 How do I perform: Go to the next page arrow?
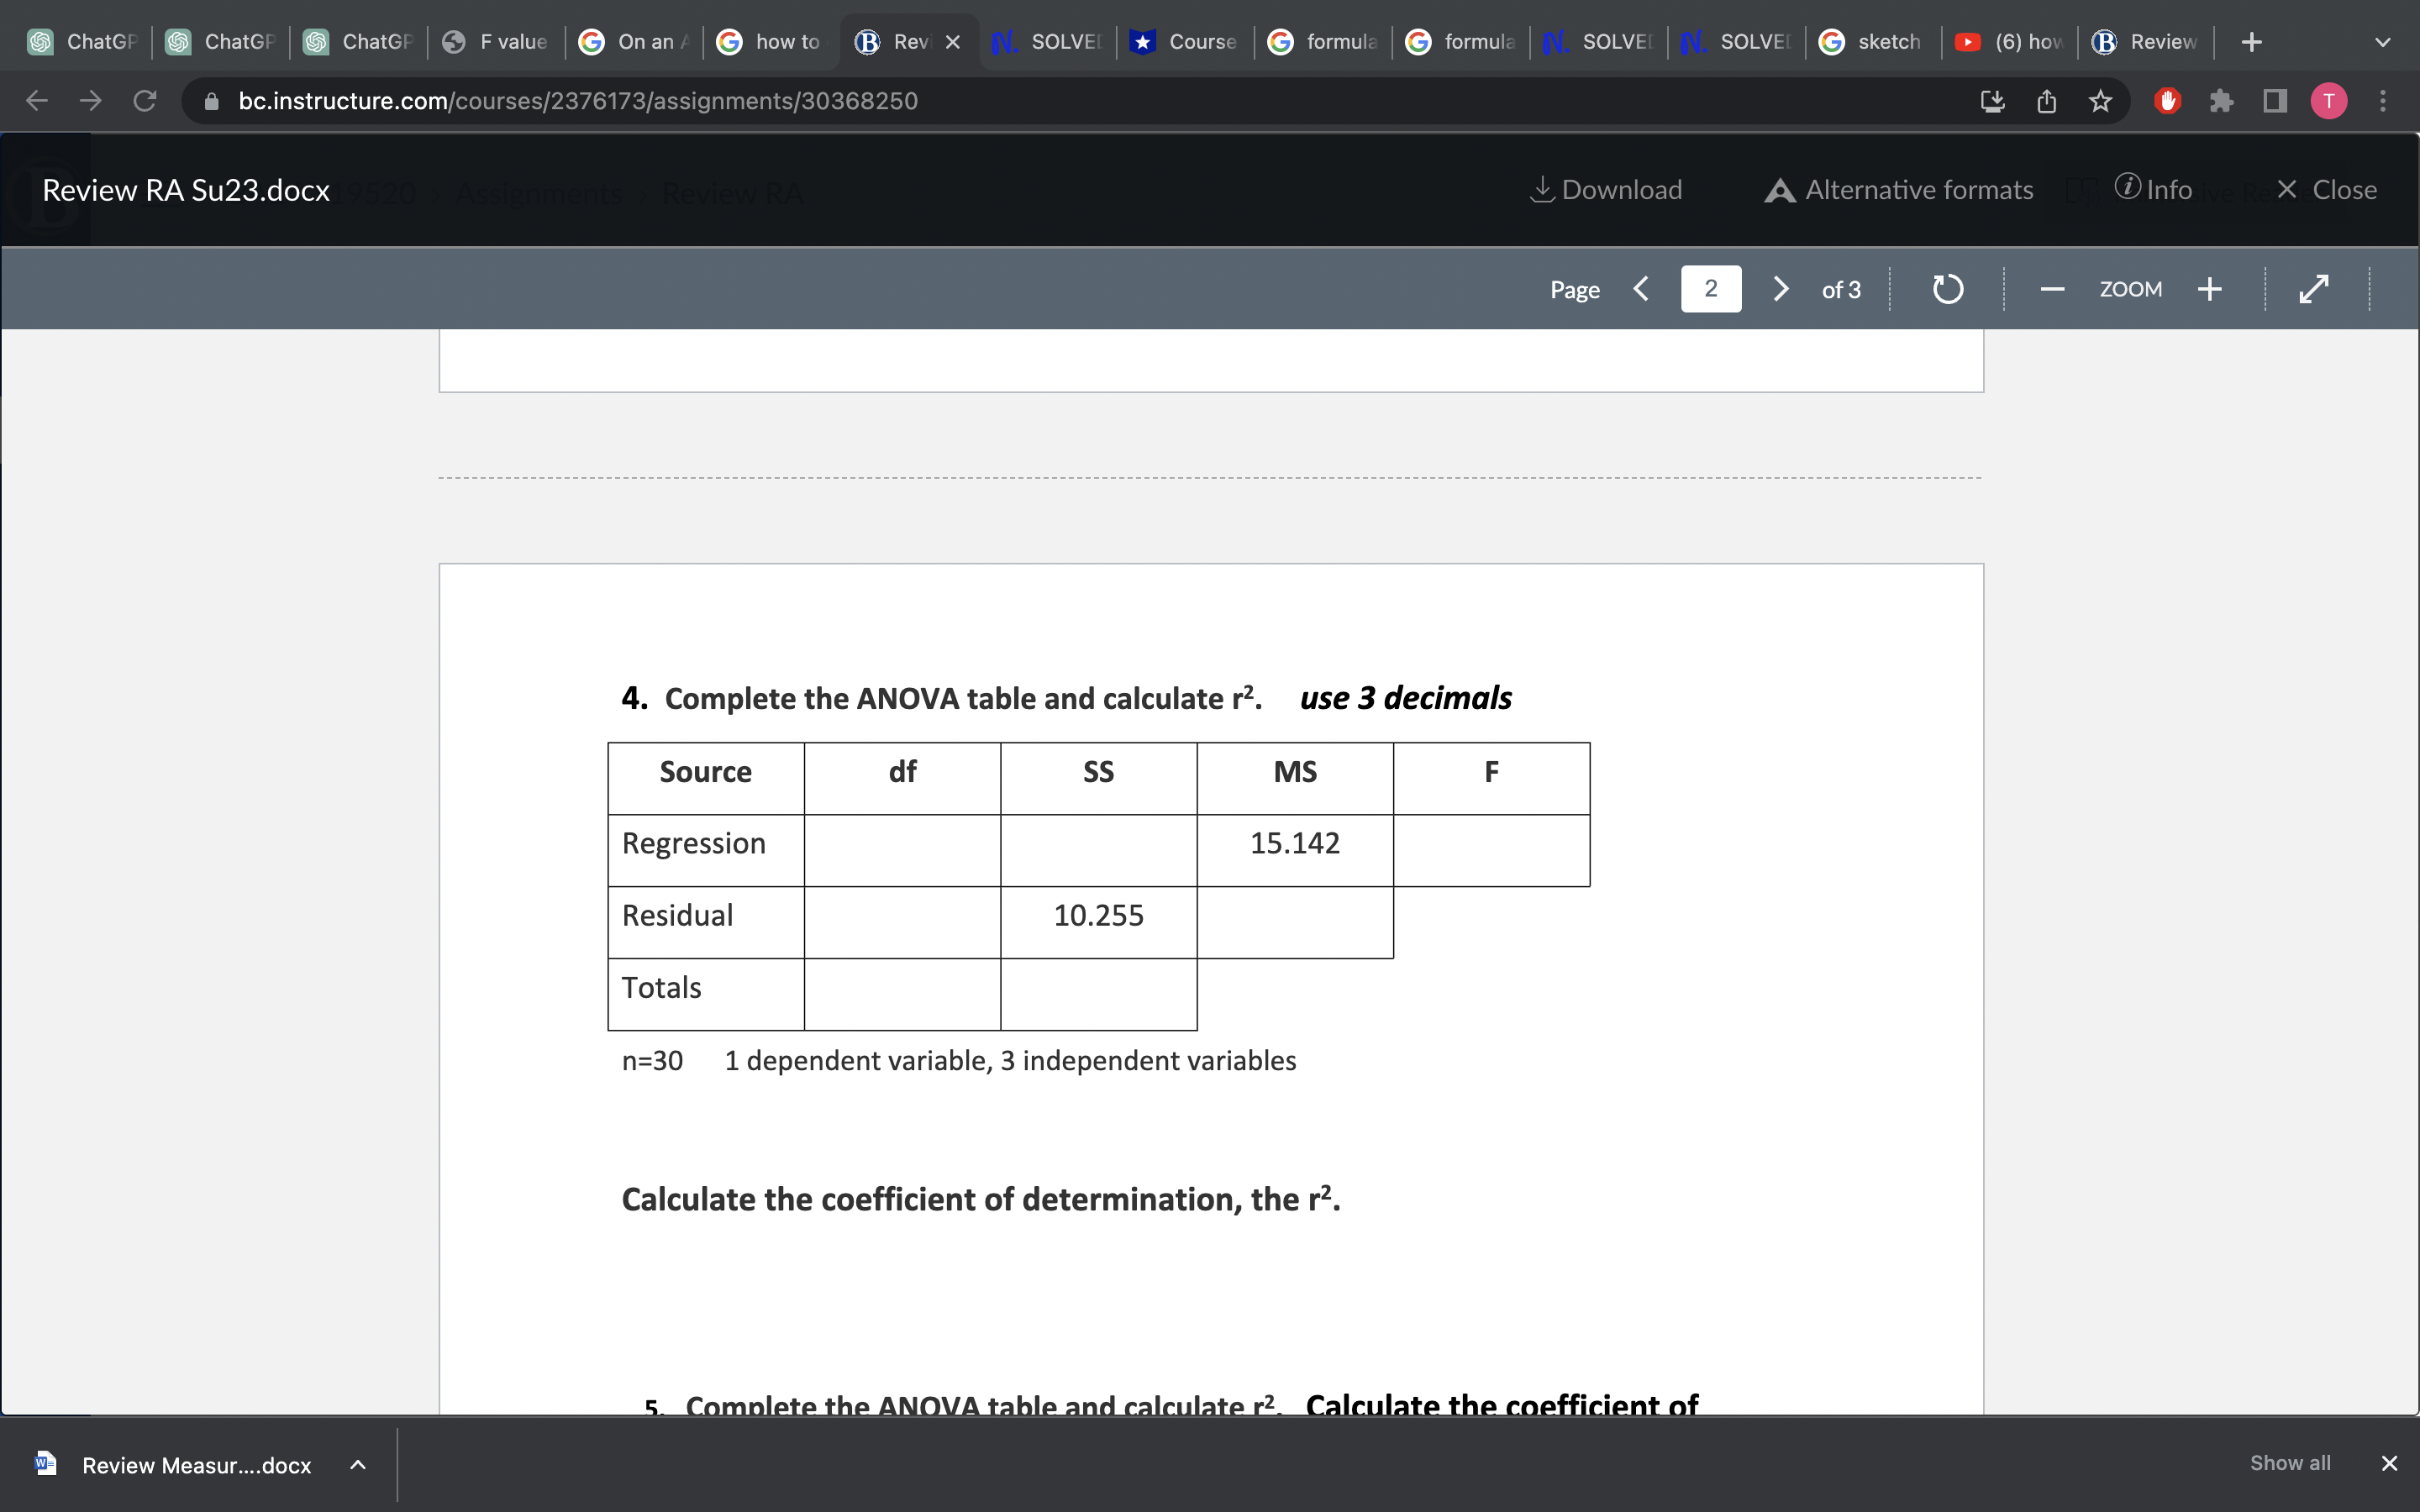tap(1780, 289)
